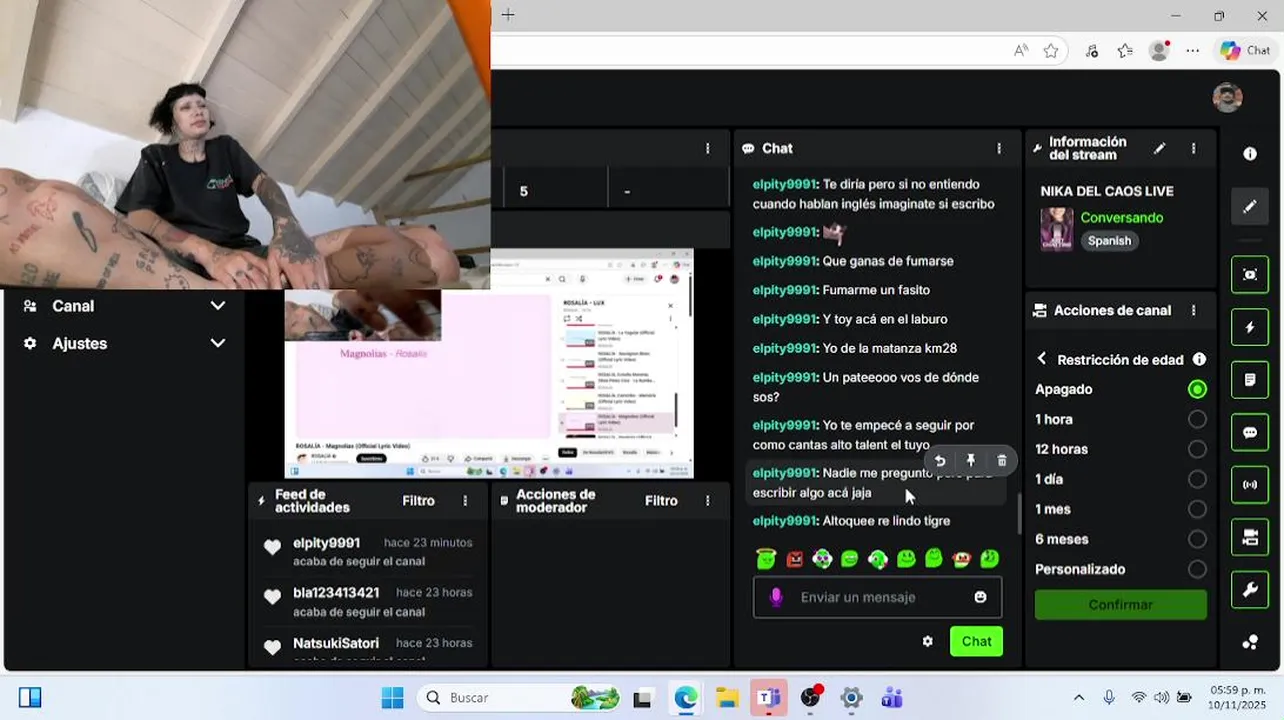Select the 12 horas radio option

pos(1197,449)
